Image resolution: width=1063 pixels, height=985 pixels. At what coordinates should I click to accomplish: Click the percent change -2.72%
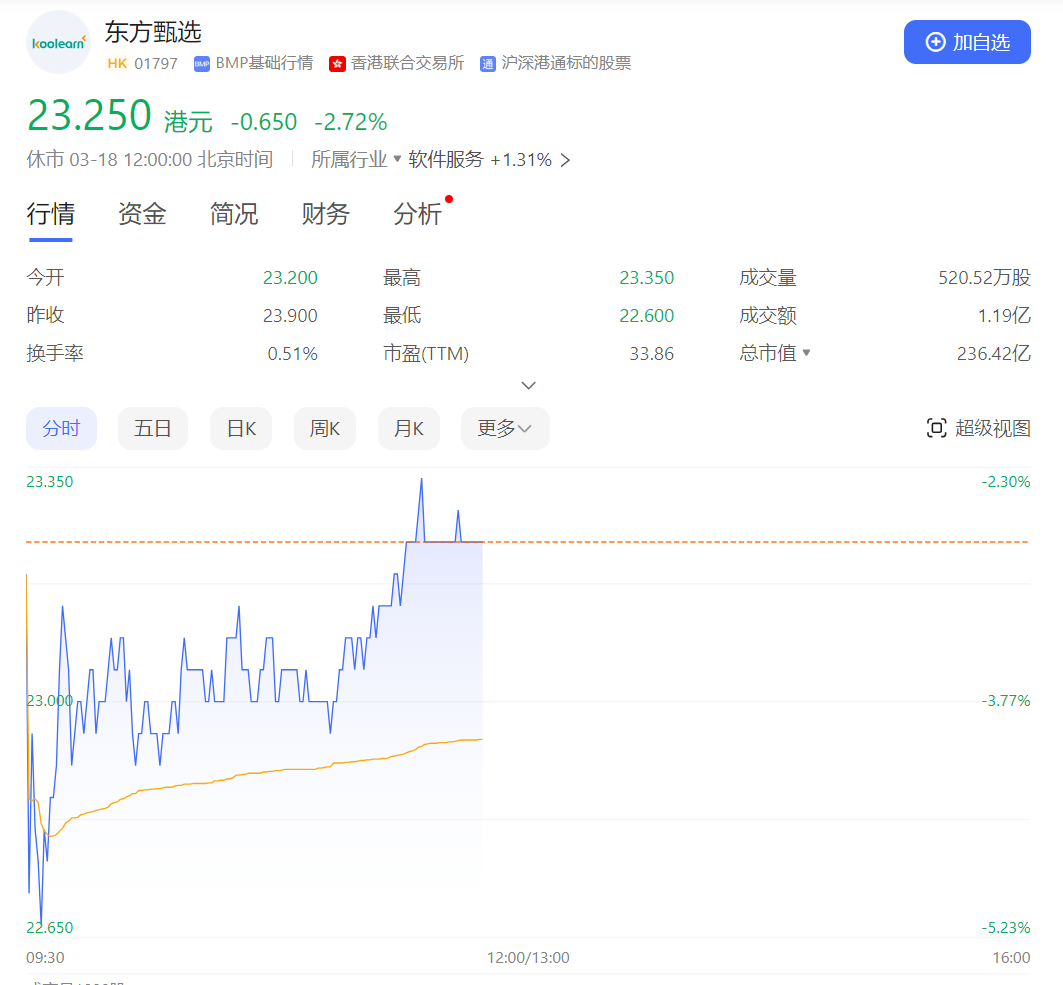350,122
